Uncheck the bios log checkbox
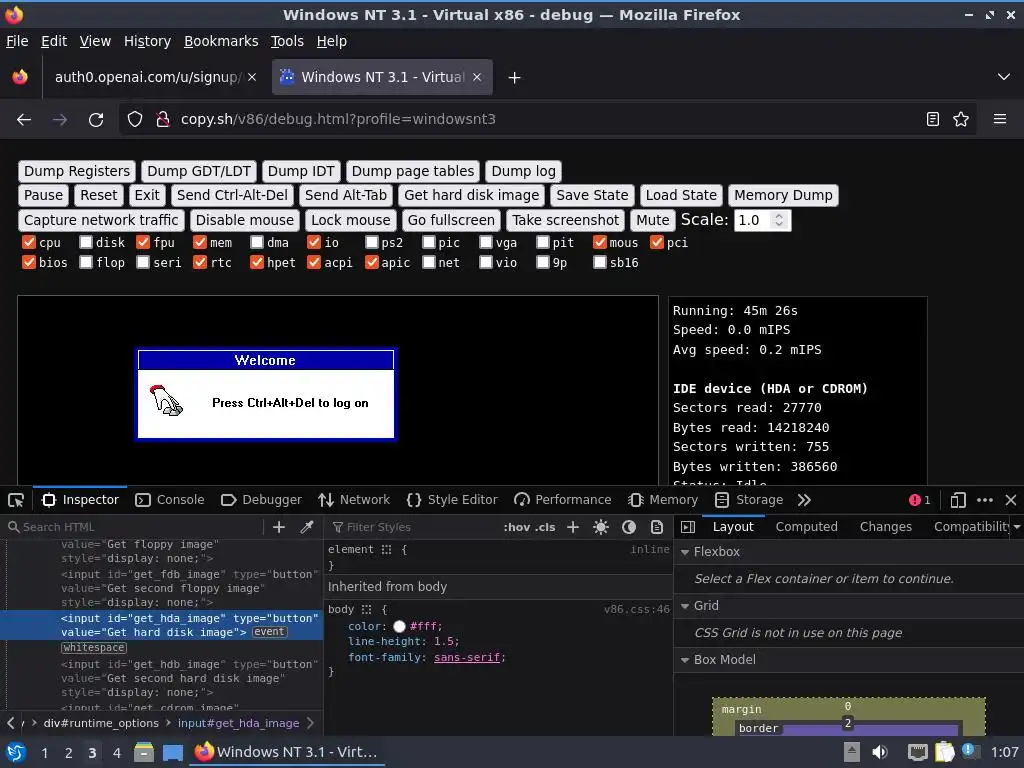1024x768 pixels. 29,263
